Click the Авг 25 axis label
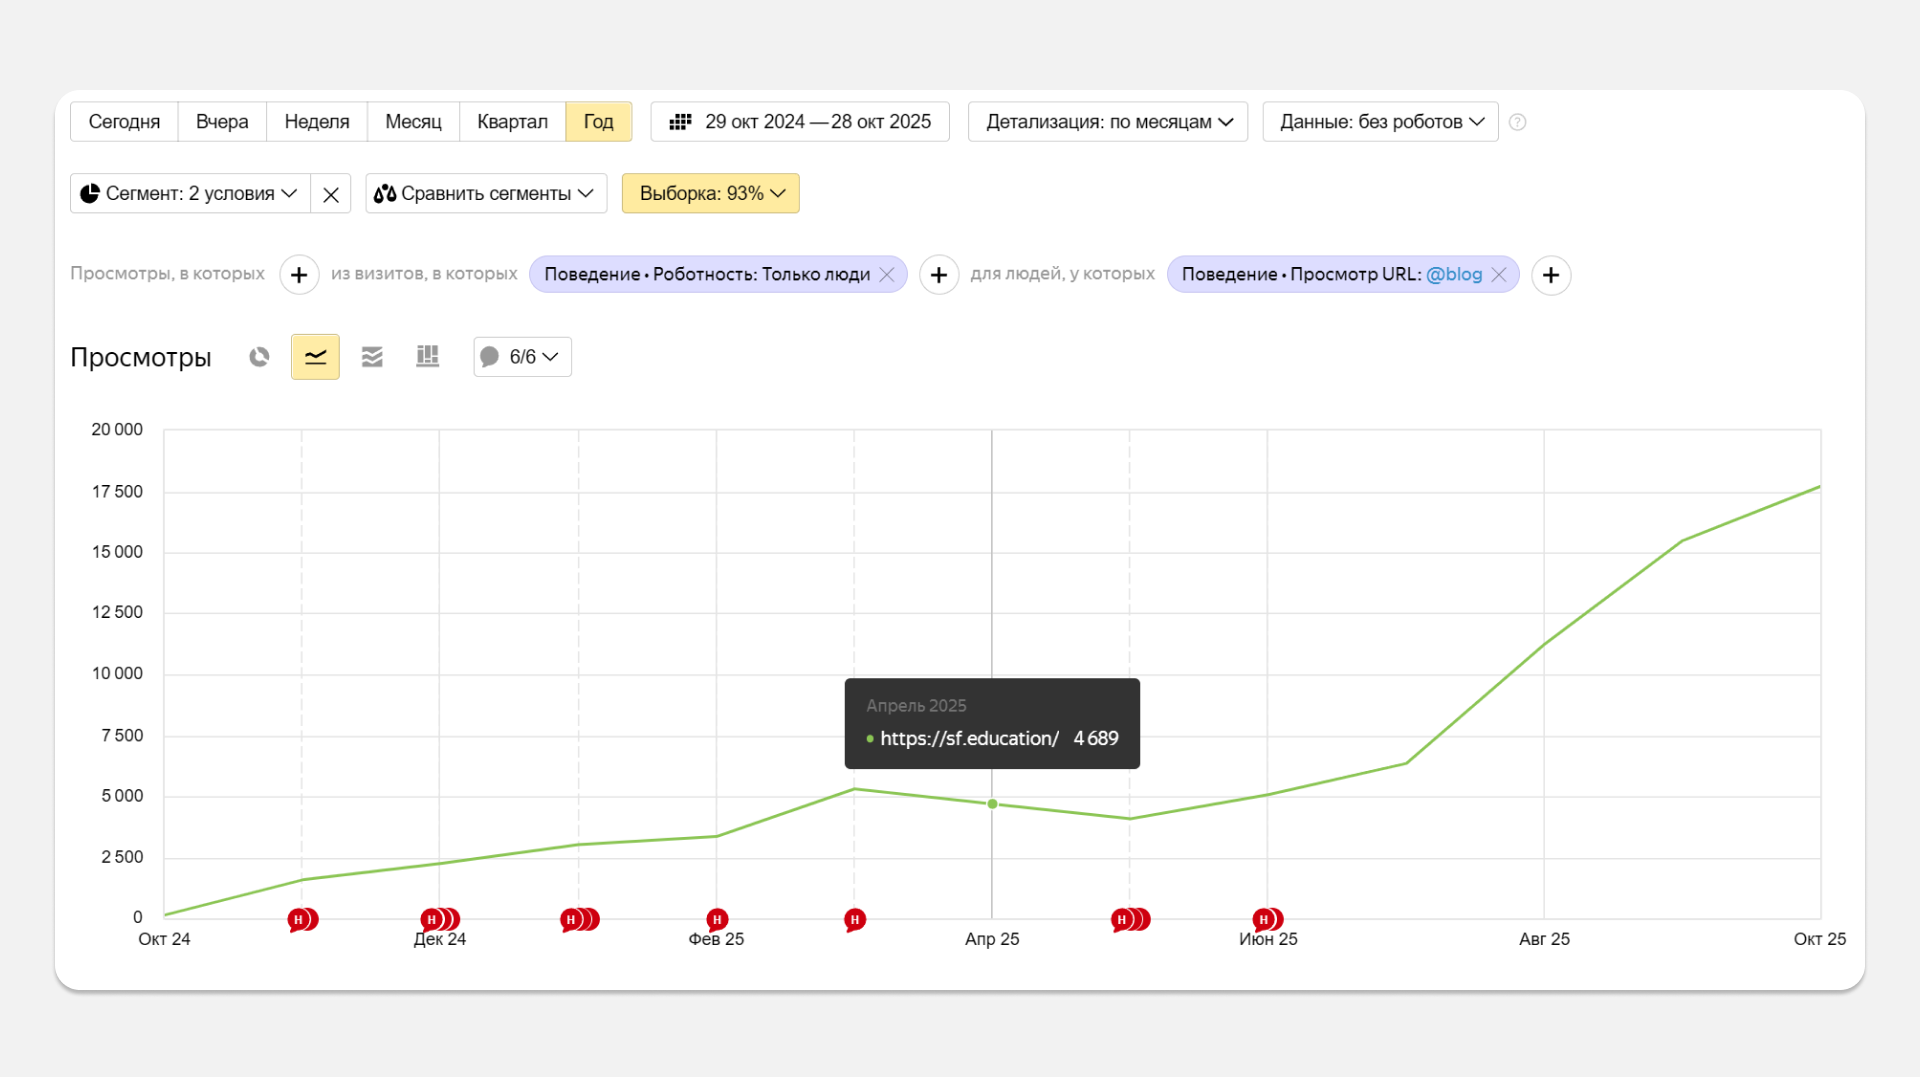This screenshot has height=1080, width=1920. (1544, 940)
